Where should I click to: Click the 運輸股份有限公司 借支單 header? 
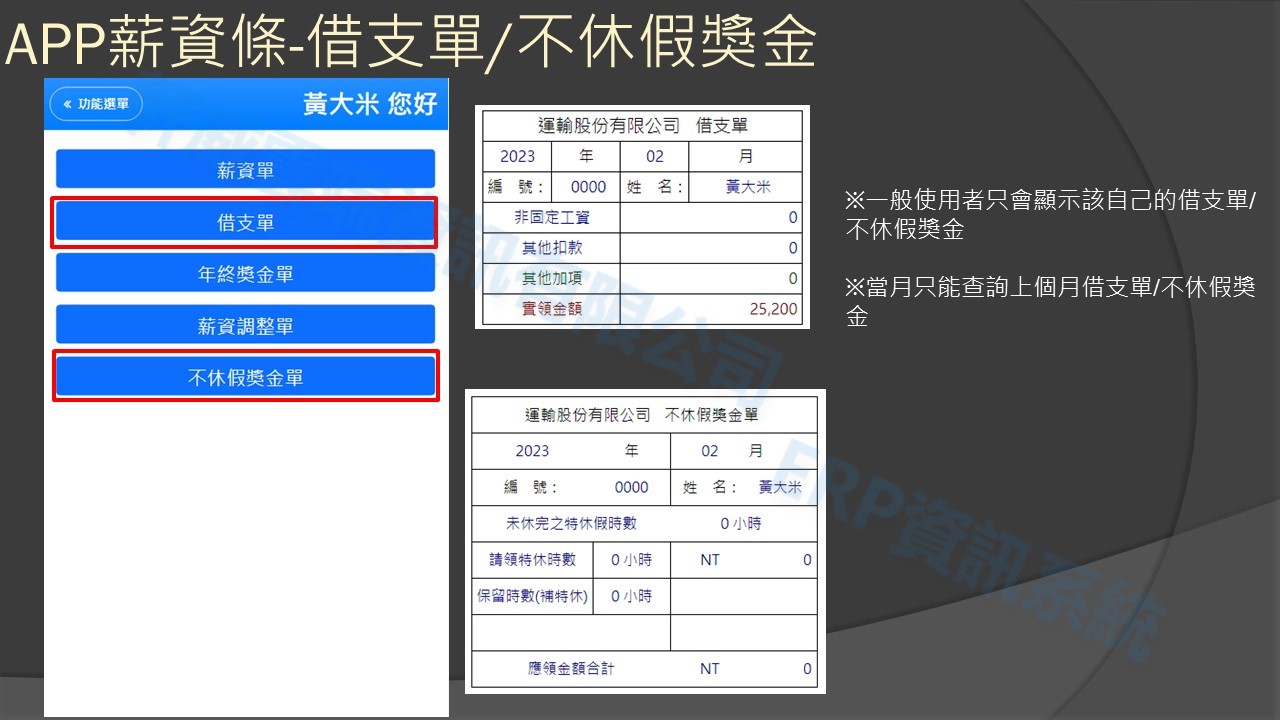pyautogui.click(x=643, y=126)
